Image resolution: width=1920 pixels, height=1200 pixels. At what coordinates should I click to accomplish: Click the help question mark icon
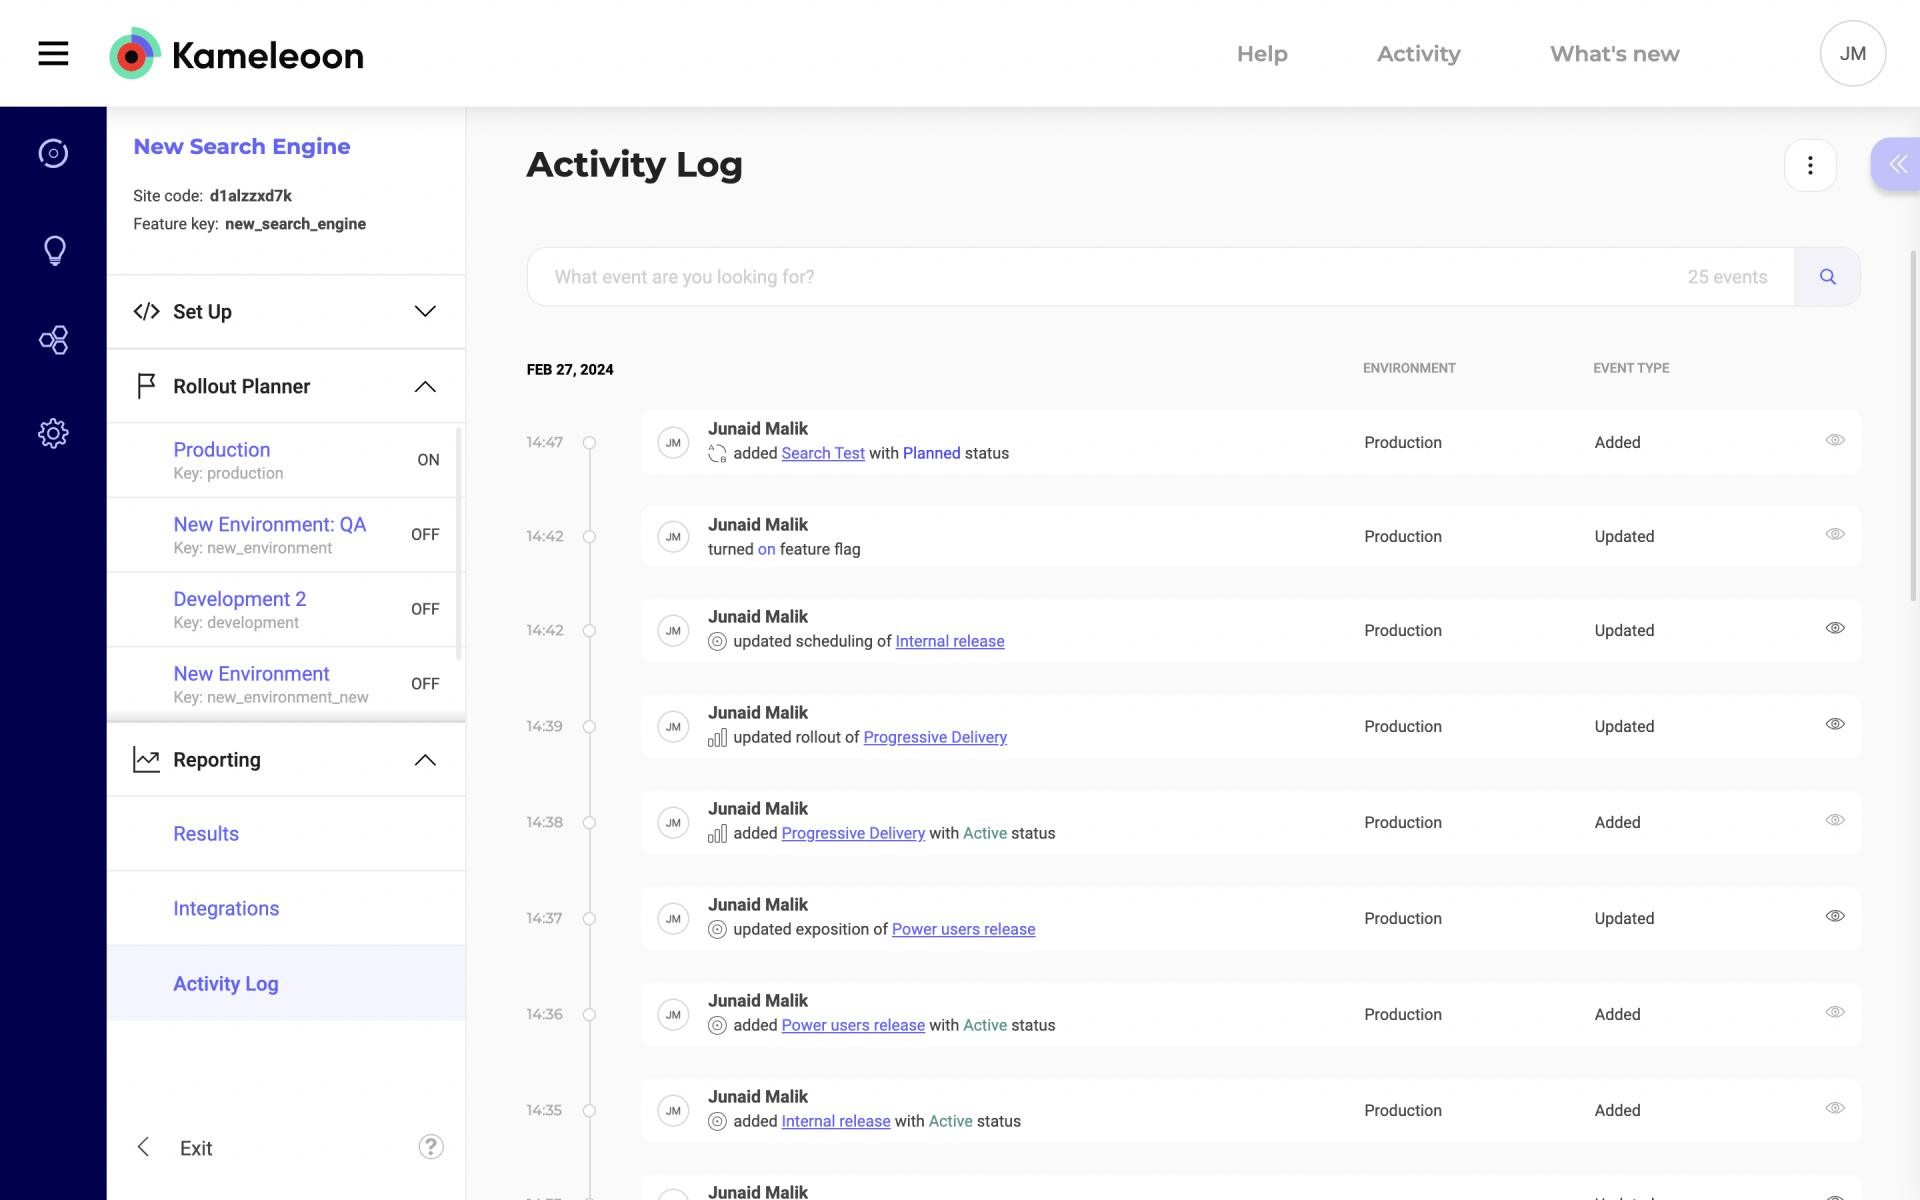coord(431,1147)
